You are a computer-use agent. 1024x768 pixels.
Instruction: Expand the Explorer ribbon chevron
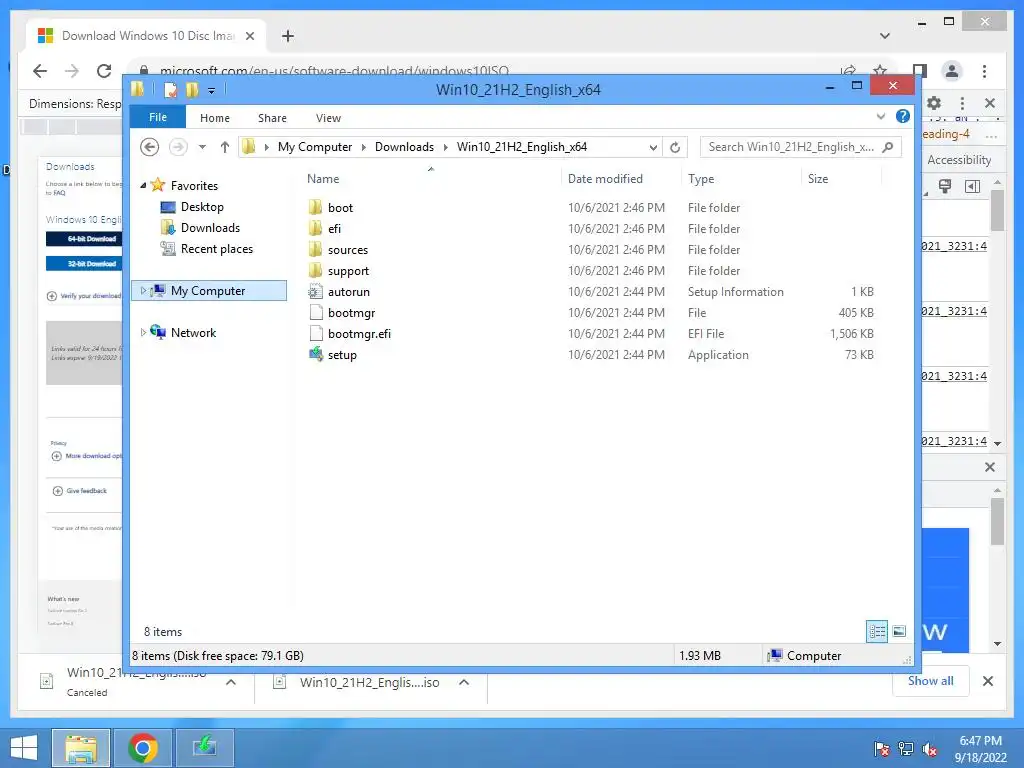tap(881, 116)
